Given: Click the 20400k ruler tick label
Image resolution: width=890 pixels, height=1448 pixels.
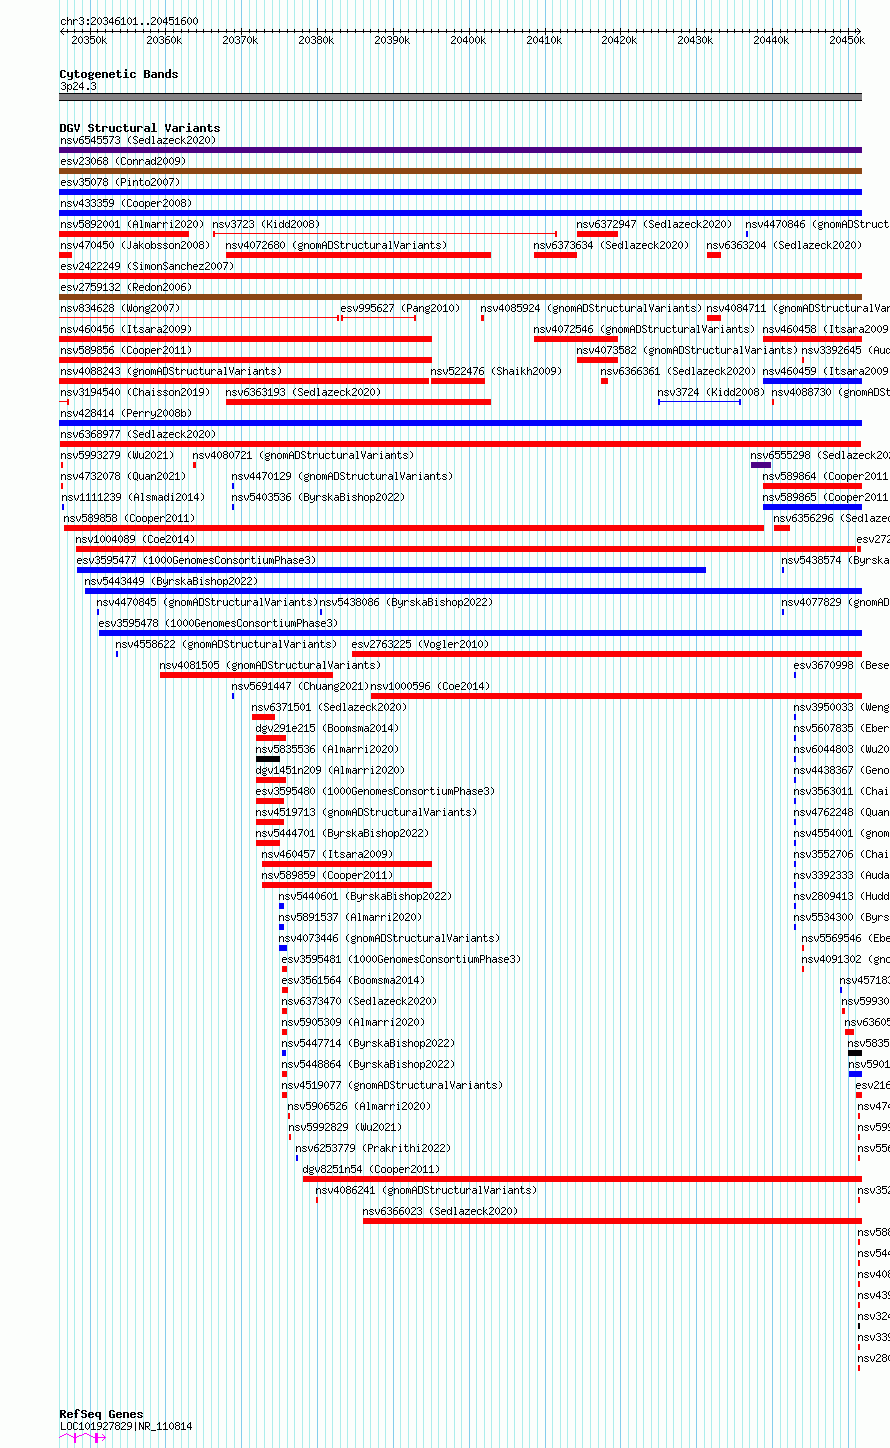Looking at the screenshot, I should pyautogui.click(x=468, y=40).
